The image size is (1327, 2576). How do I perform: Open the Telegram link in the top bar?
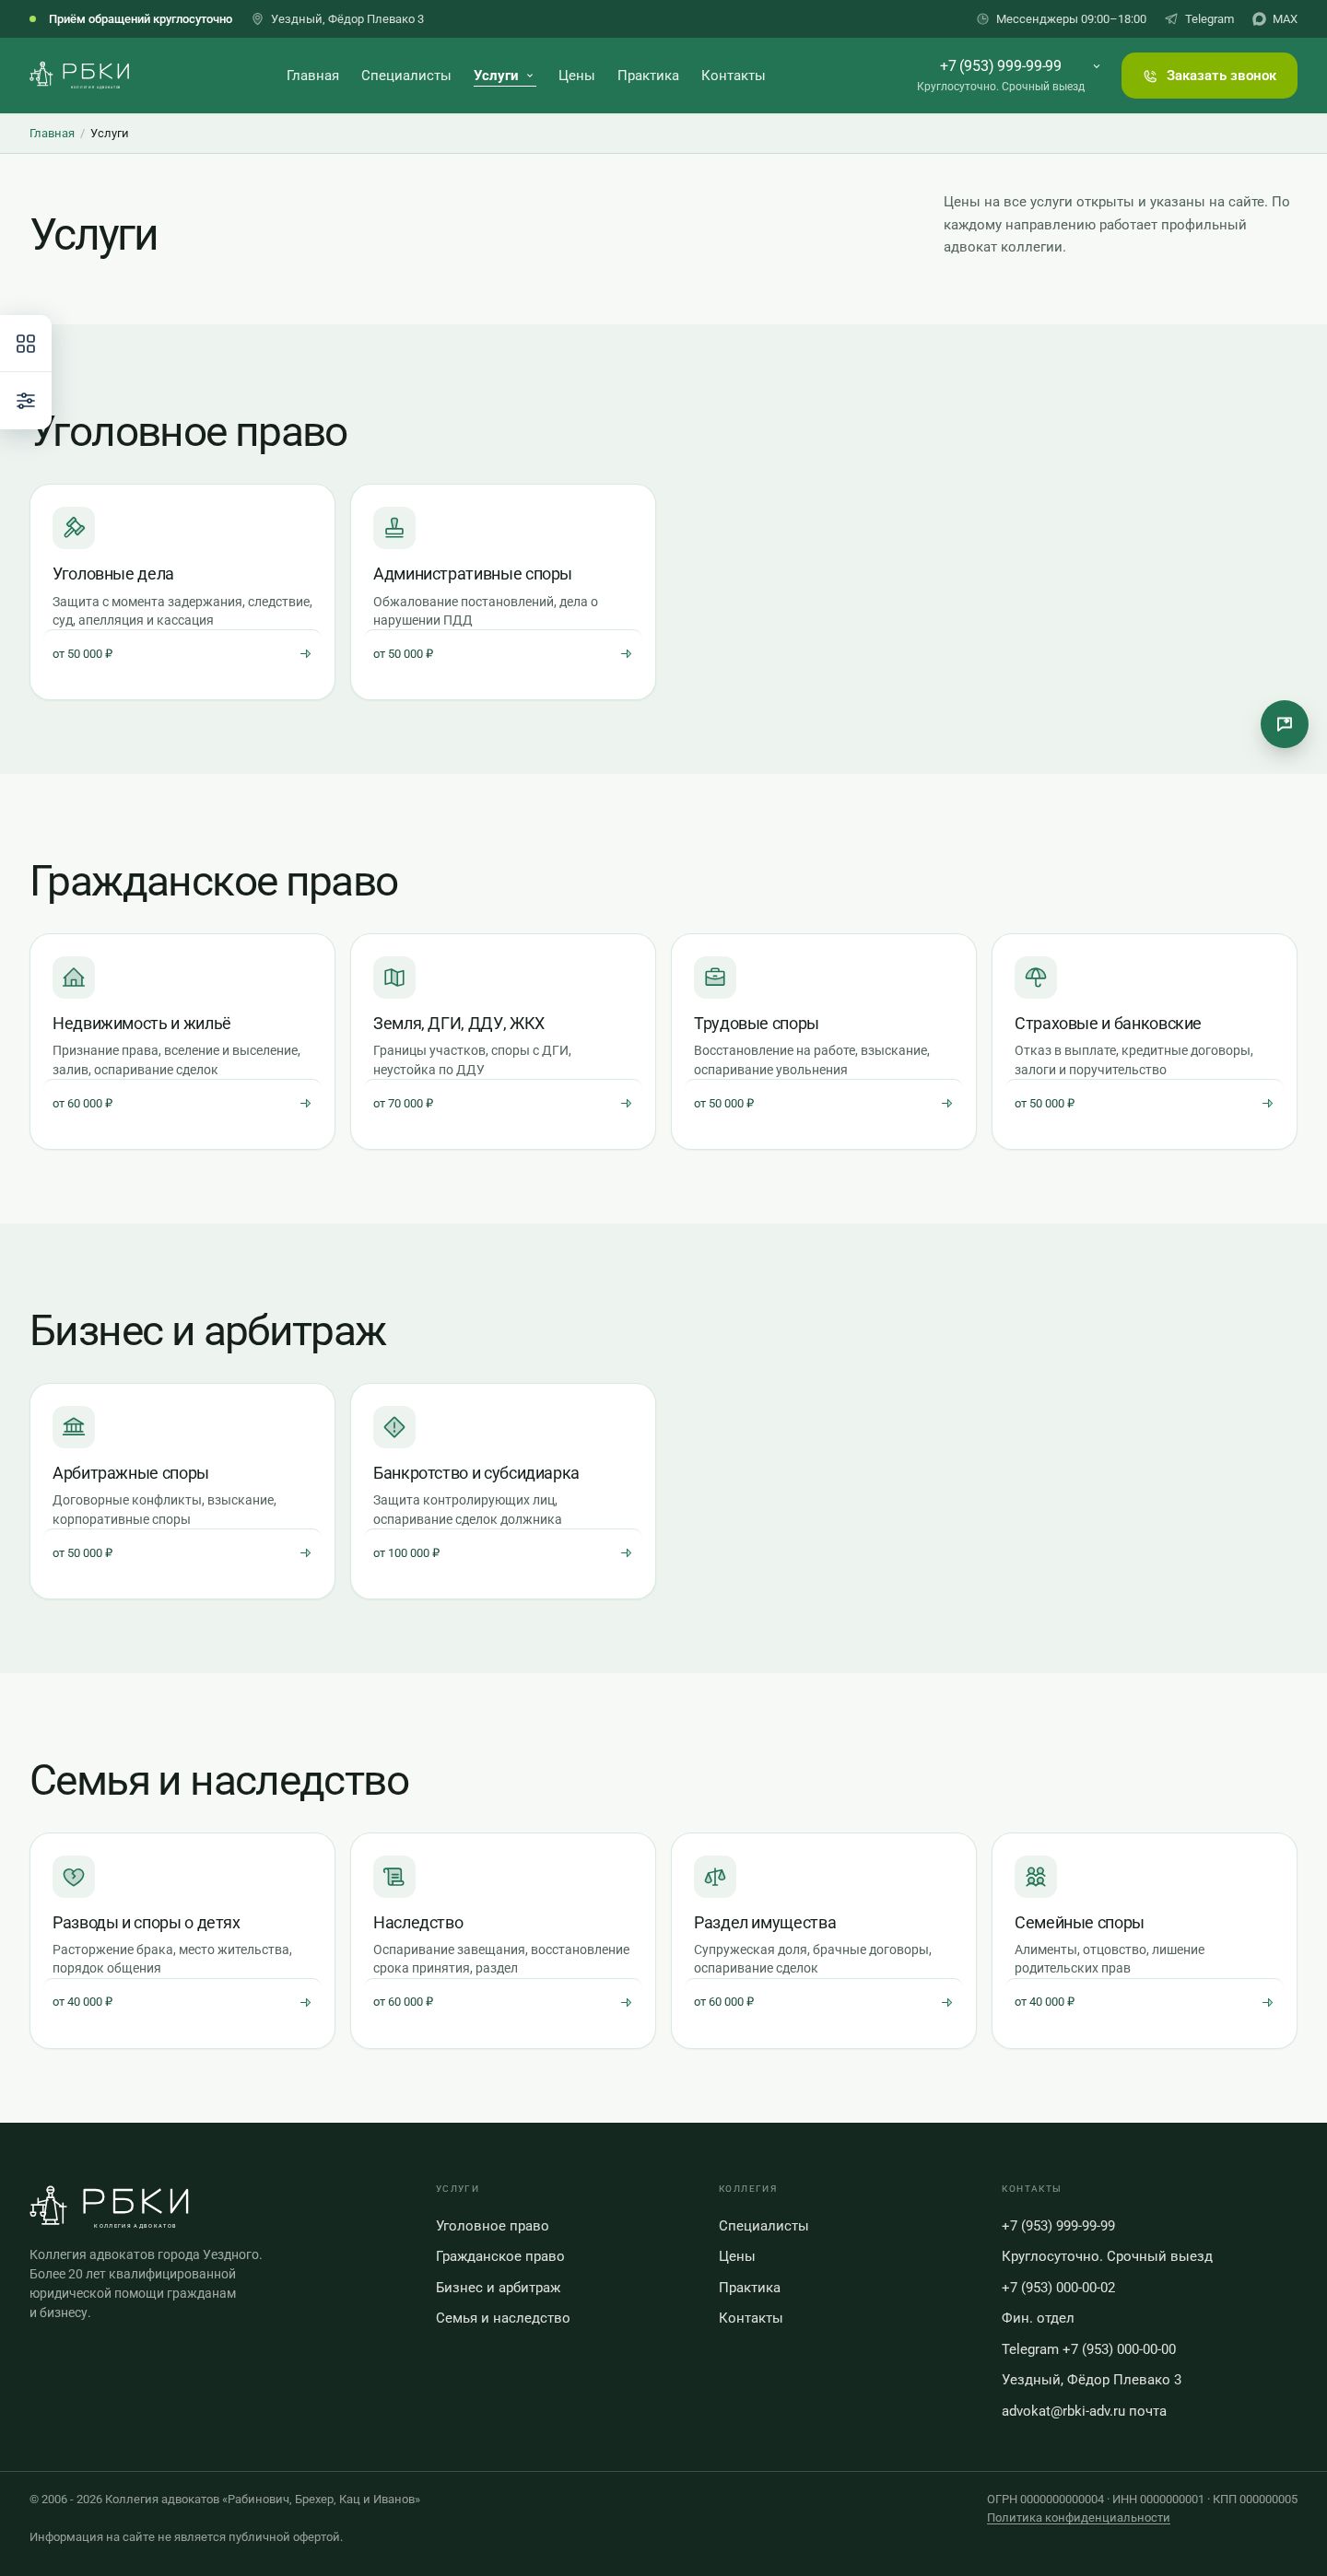click(1199, 19)
